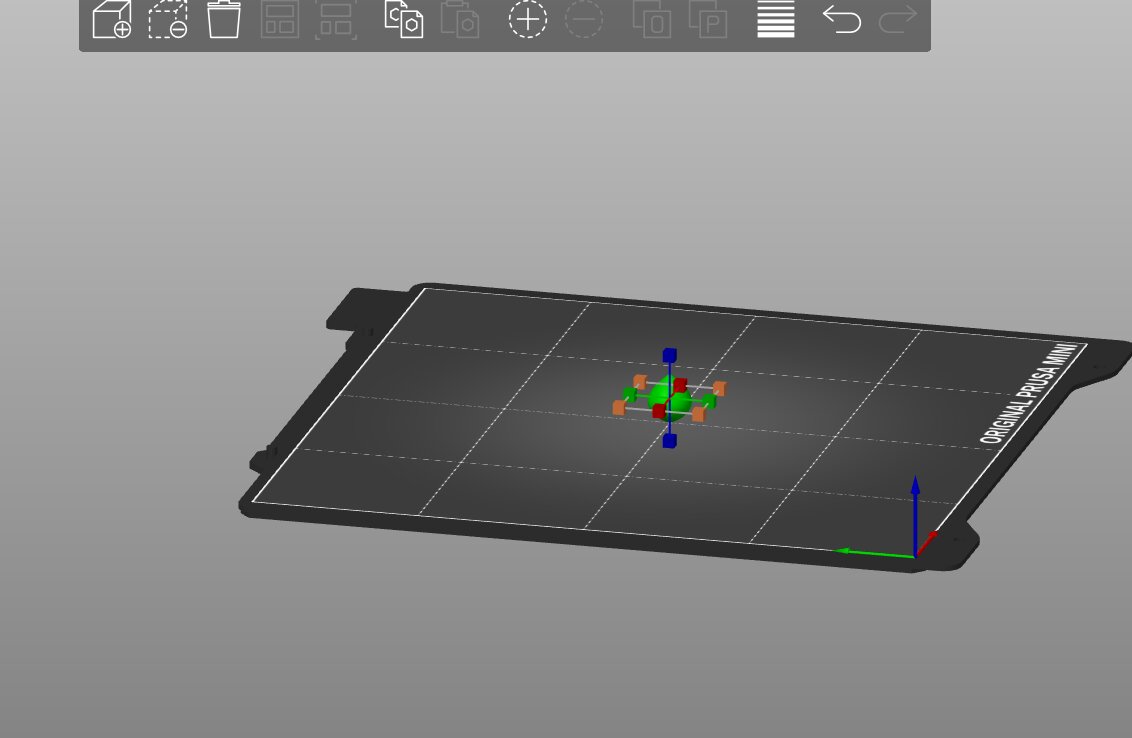Add an instance with the plus circle icon
The width and height of the screenshot is (1132, 738).
tap(528, 19)
